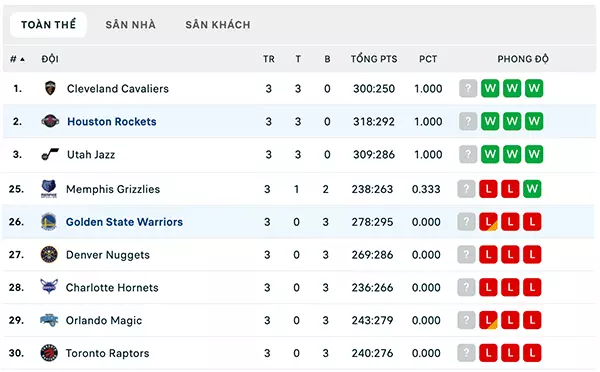Select the TOÀN THỂ tab

[48, 25]
